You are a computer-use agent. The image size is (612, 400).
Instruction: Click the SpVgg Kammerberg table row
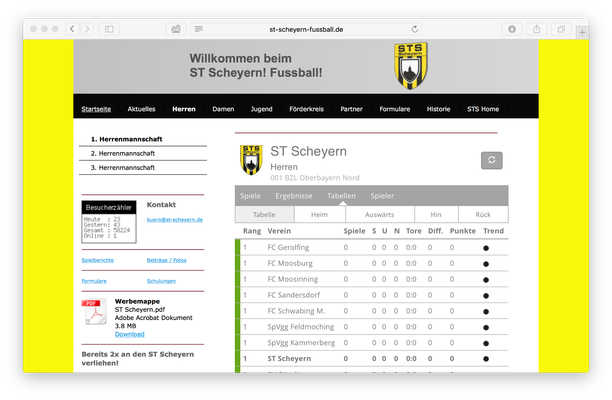click(x=372, y=343)
